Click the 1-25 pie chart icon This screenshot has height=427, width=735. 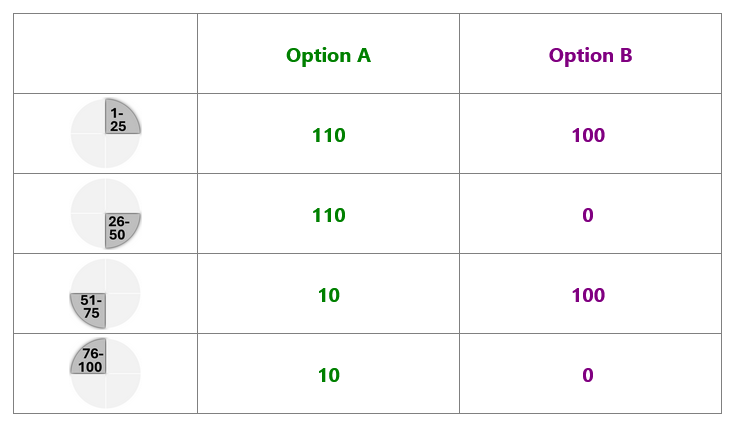point(105,133)
